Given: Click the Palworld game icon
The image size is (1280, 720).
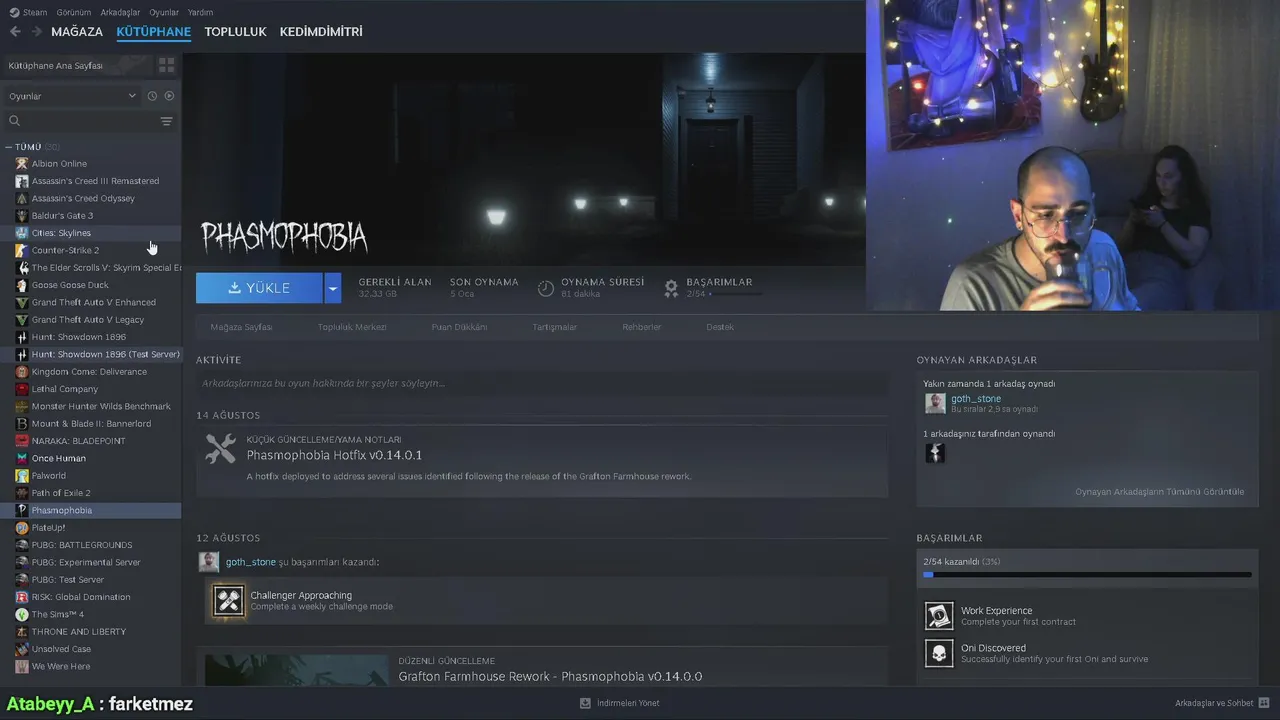Looking at the screenshot, I should point(22,475).
